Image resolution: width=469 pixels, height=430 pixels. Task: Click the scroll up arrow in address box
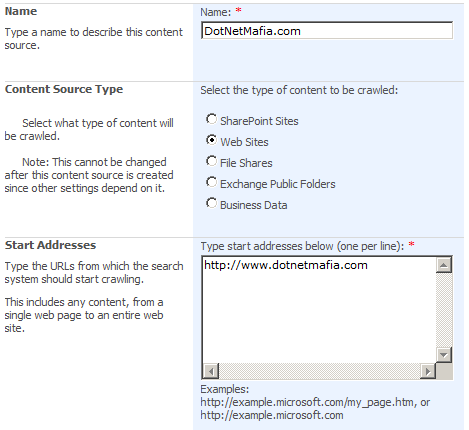[x=444, y=265]
